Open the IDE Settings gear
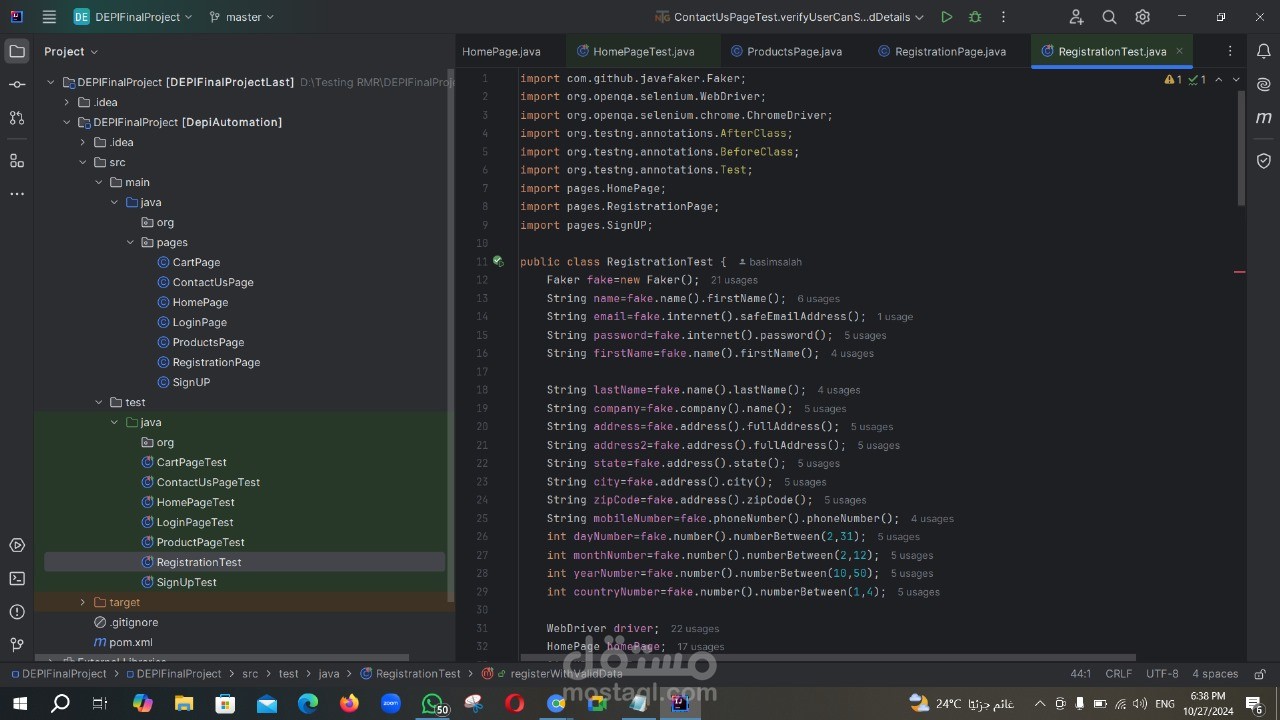The image size is (1280, 720). tap(1142, 17)
